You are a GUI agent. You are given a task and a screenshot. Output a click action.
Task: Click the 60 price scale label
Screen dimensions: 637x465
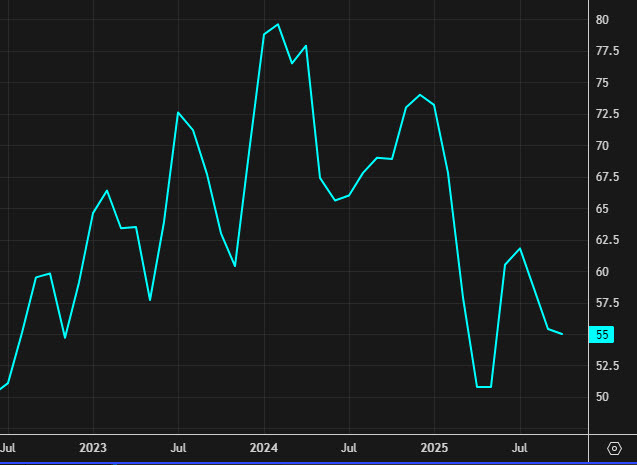tap(602, 272)
